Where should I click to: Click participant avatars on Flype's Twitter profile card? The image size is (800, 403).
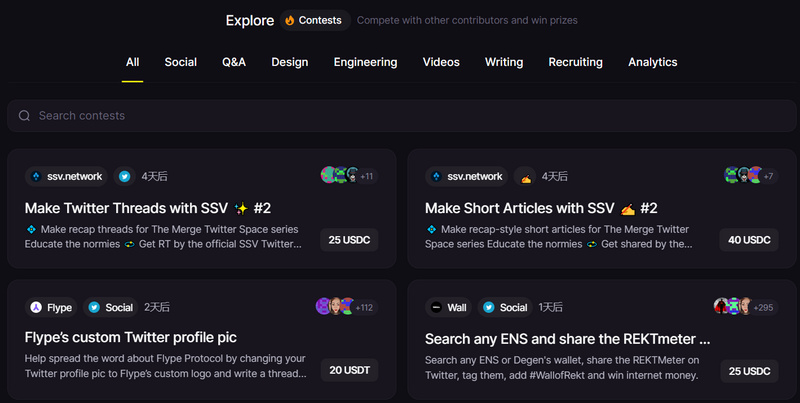[334, 307]
